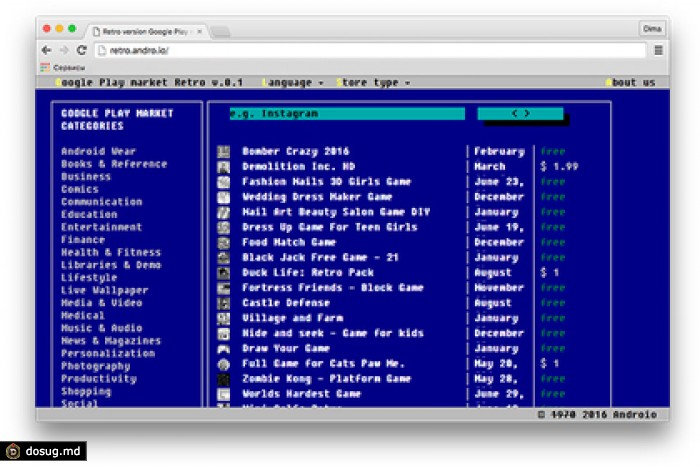Screen dimensions: 700x466
Task: Click the browser forward arrow
Action: pos(64,50)
